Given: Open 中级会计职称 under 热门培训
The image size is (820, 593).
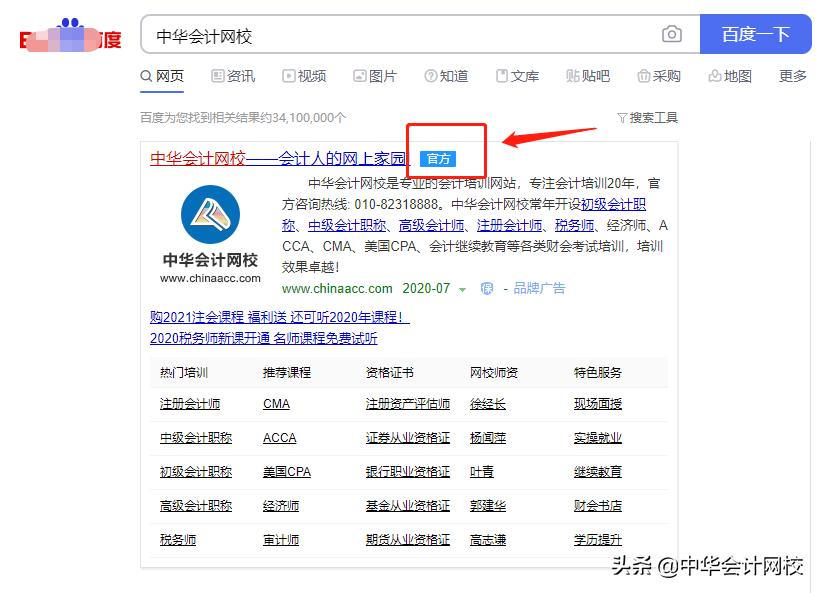Looking at the screenshot, I should pos(196,438).
